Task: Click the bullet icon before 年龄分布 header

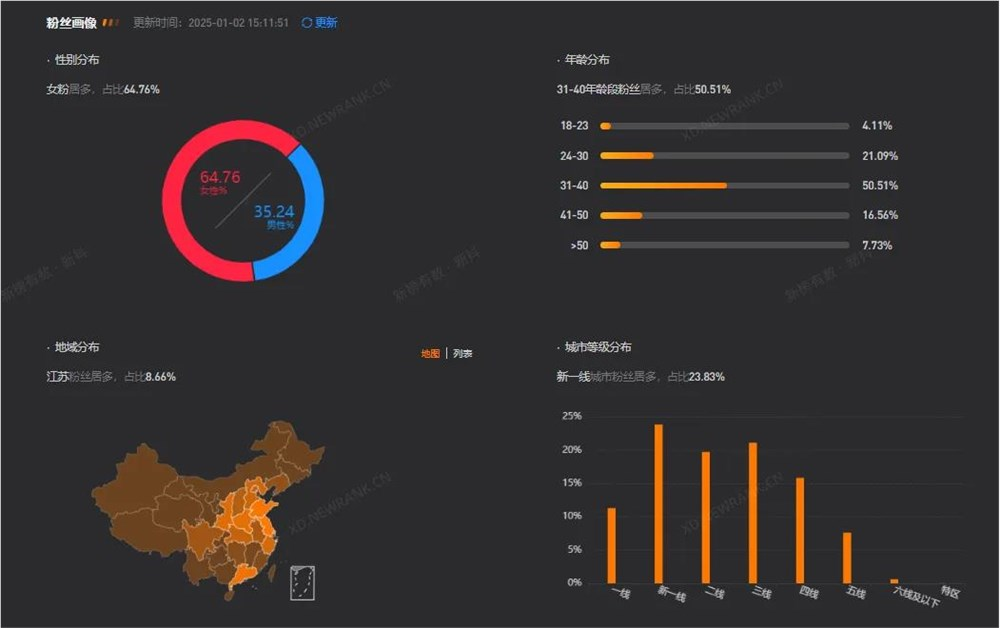Action: (x=556, y=59)
